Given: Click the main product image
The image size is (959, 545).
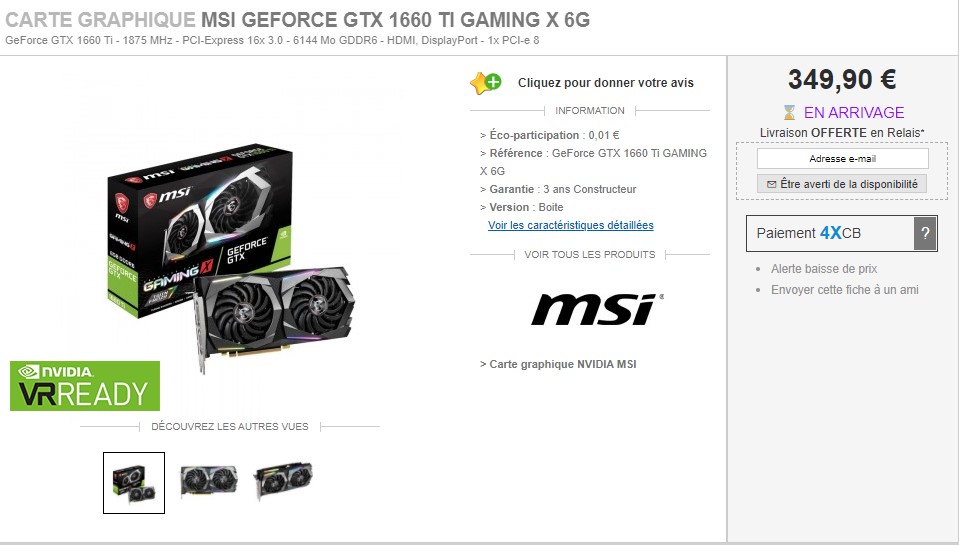Looking at the screenshot, I should point(231,259).
